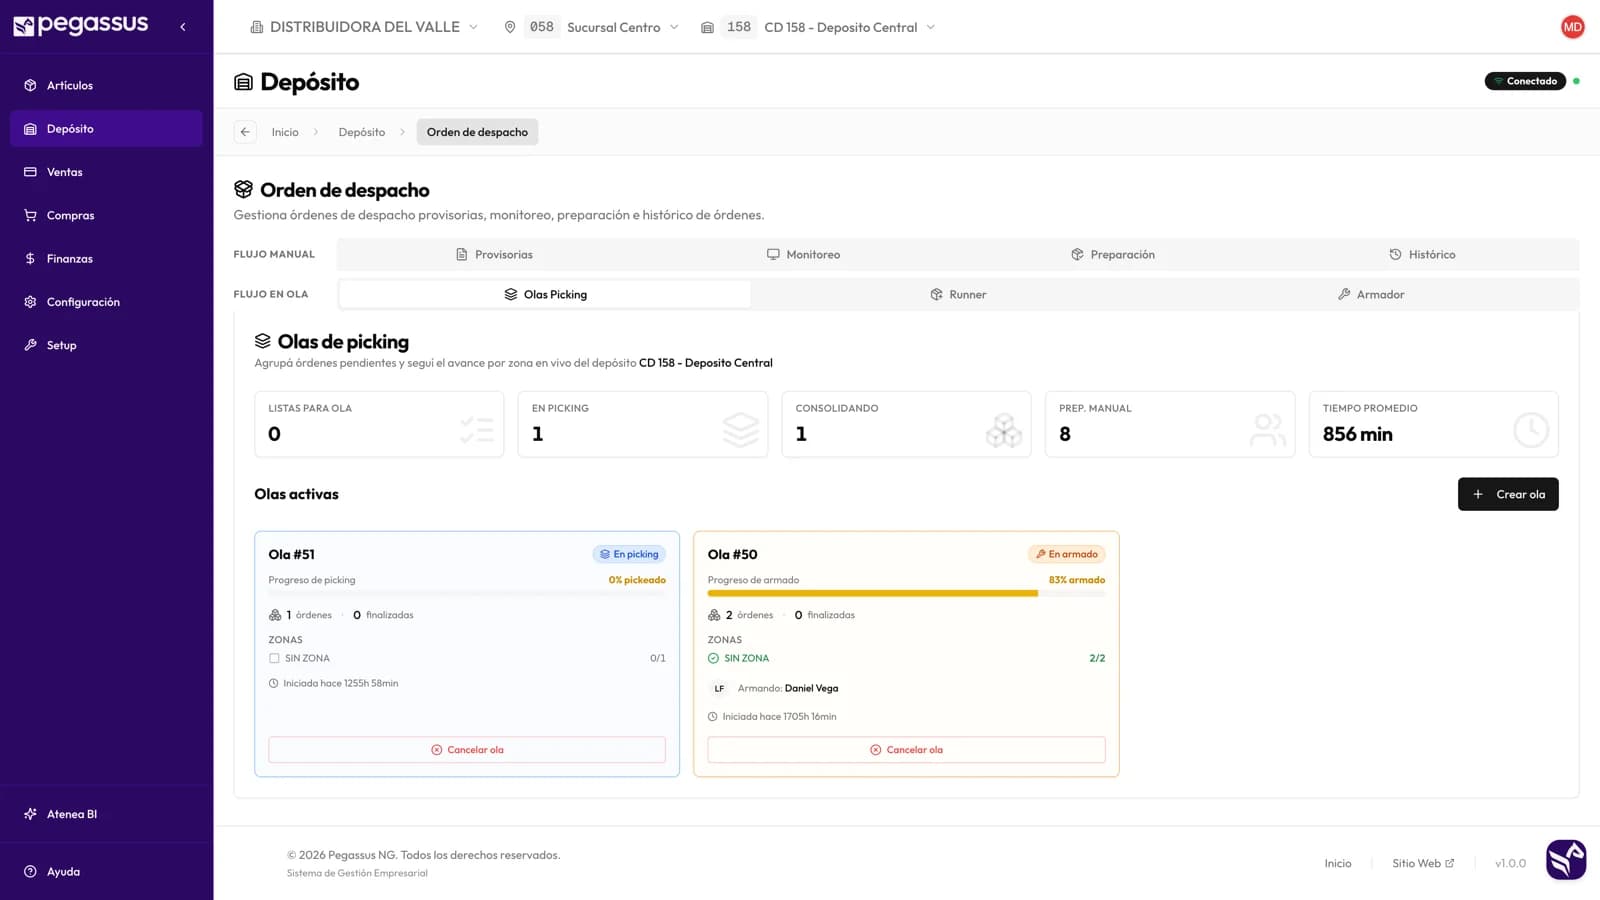Screen dimensions: 1600x900
Task: Open the Ventas section in the sidebar
Action: (106, 172)
